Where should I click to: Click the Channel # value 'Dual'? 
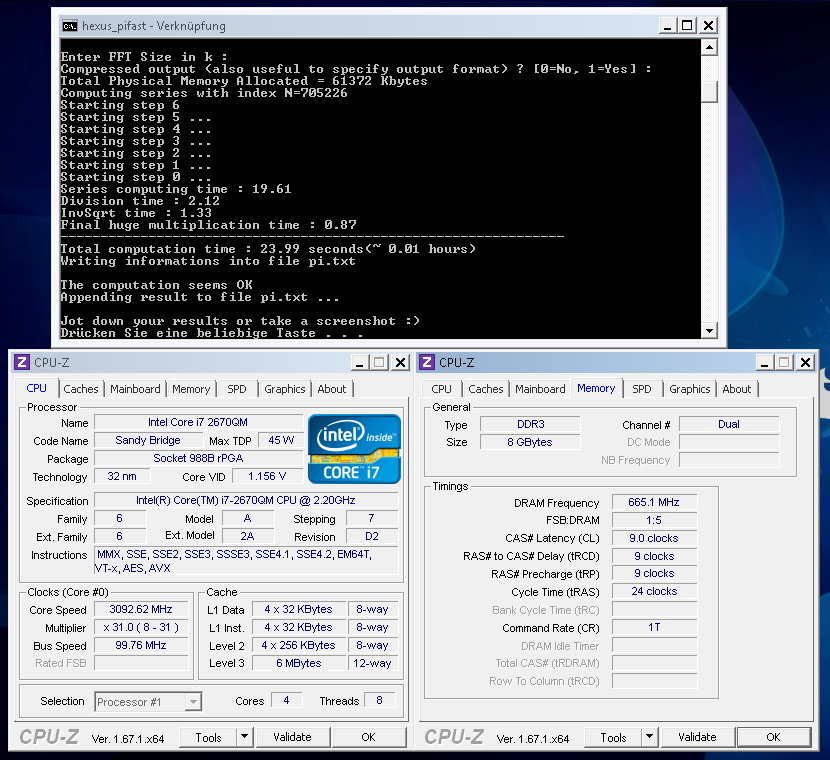(729, 424)
